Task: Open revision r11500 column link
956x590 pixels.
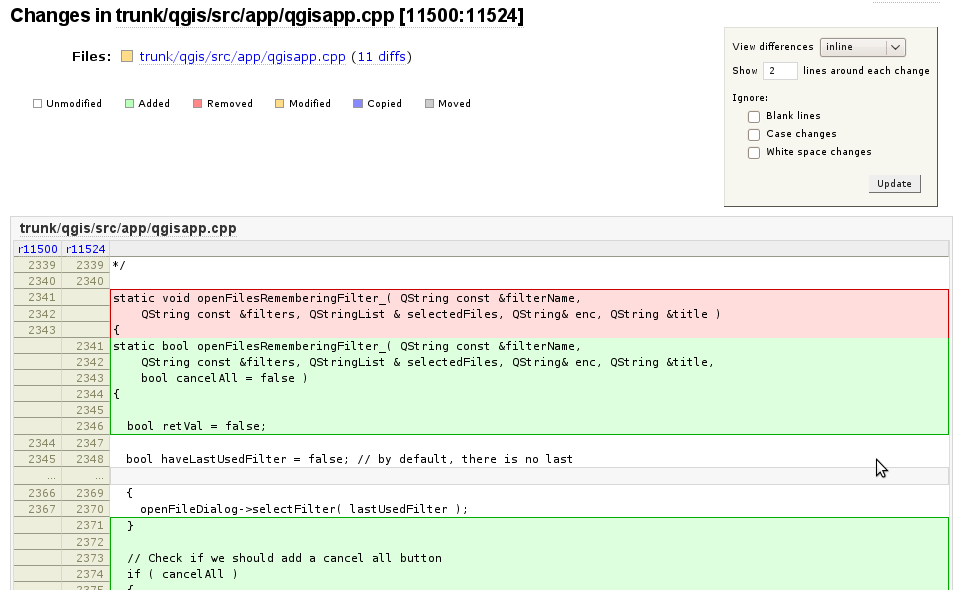Action: (38, 249)
